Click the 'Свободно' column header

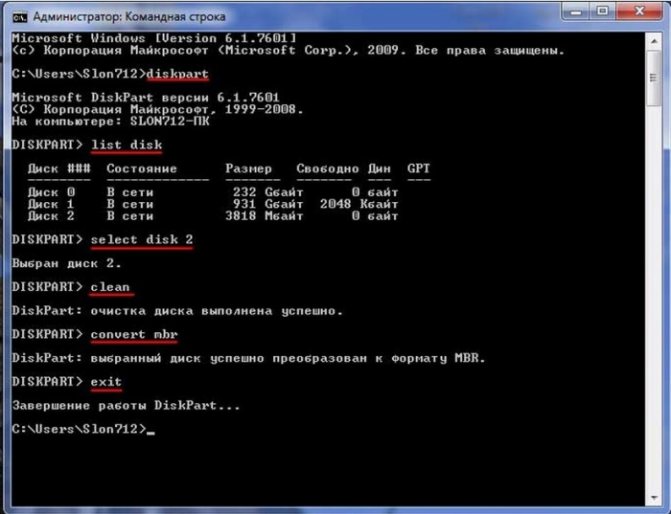pos(327,169)
